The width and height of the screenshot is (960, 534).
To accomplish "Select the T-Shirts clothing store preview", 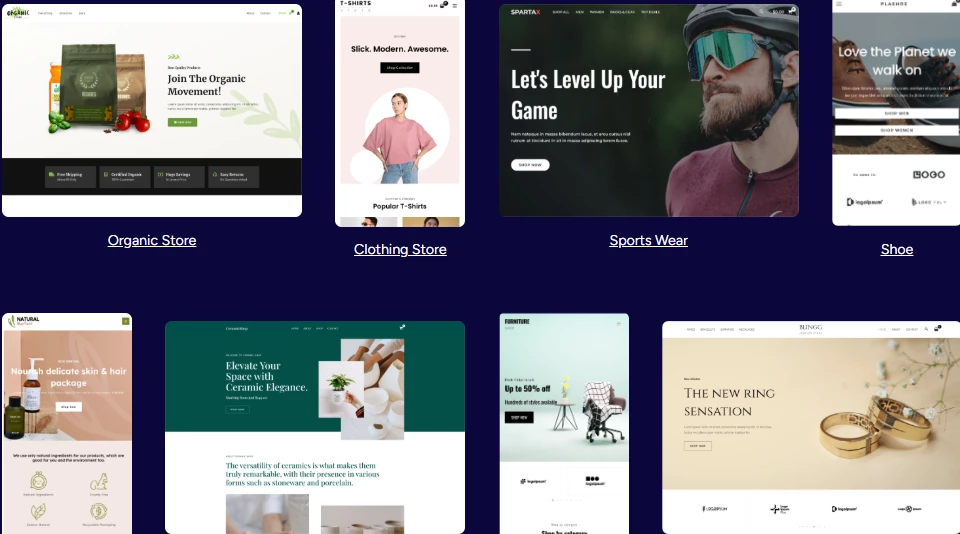I will coord(400,113).
